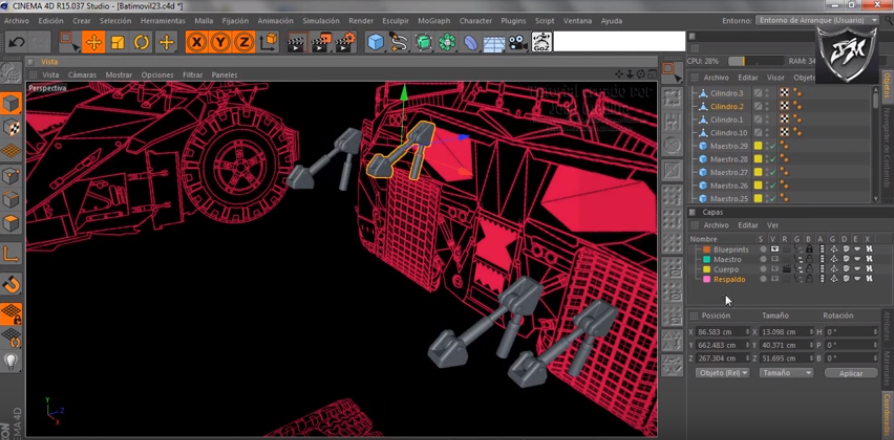
Task: Click the Maestro layer teal color swatch
Action: [707, 259]
